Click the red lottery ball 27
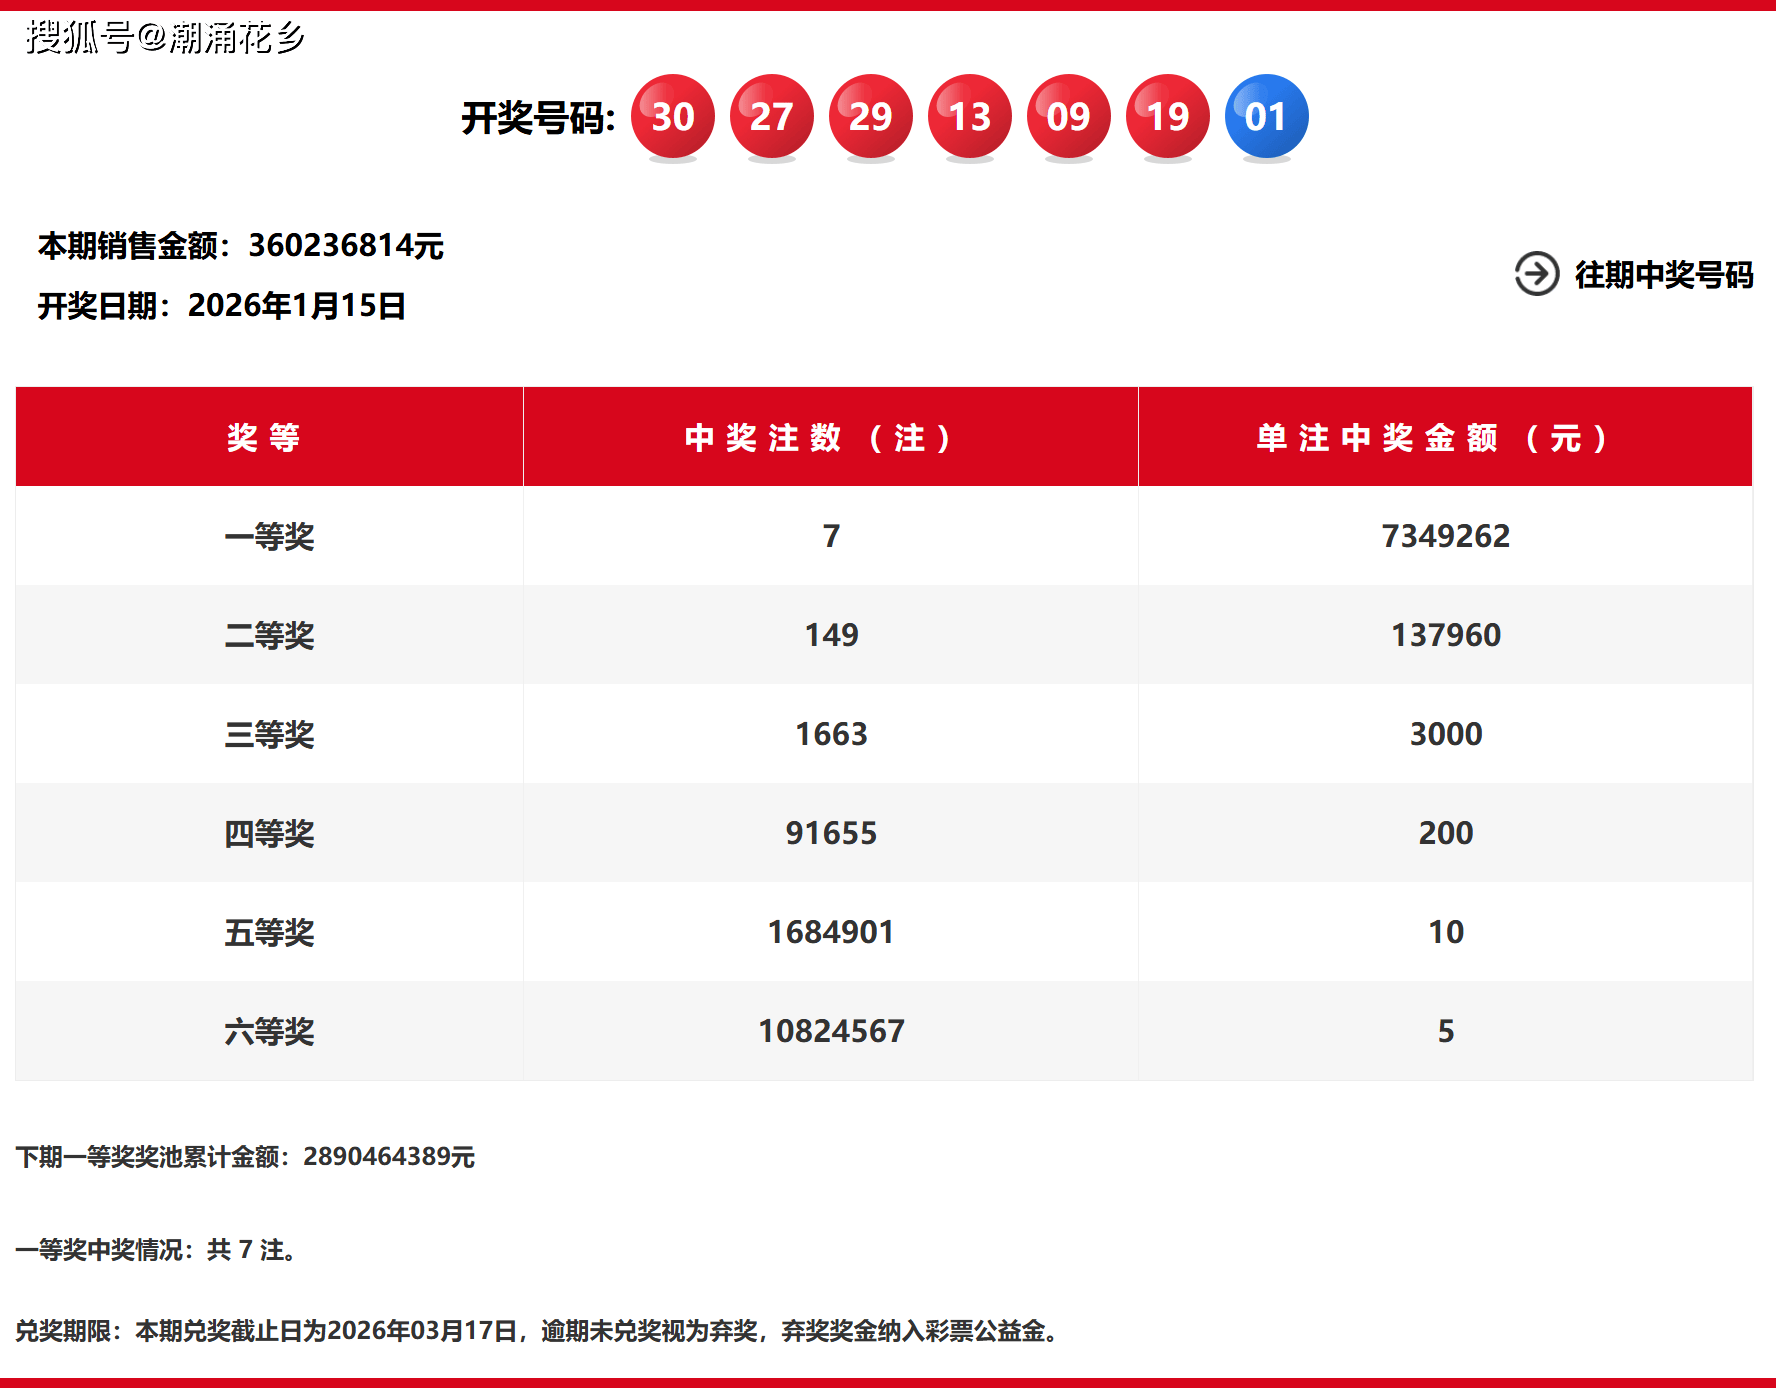 click(x=771, y=116)
